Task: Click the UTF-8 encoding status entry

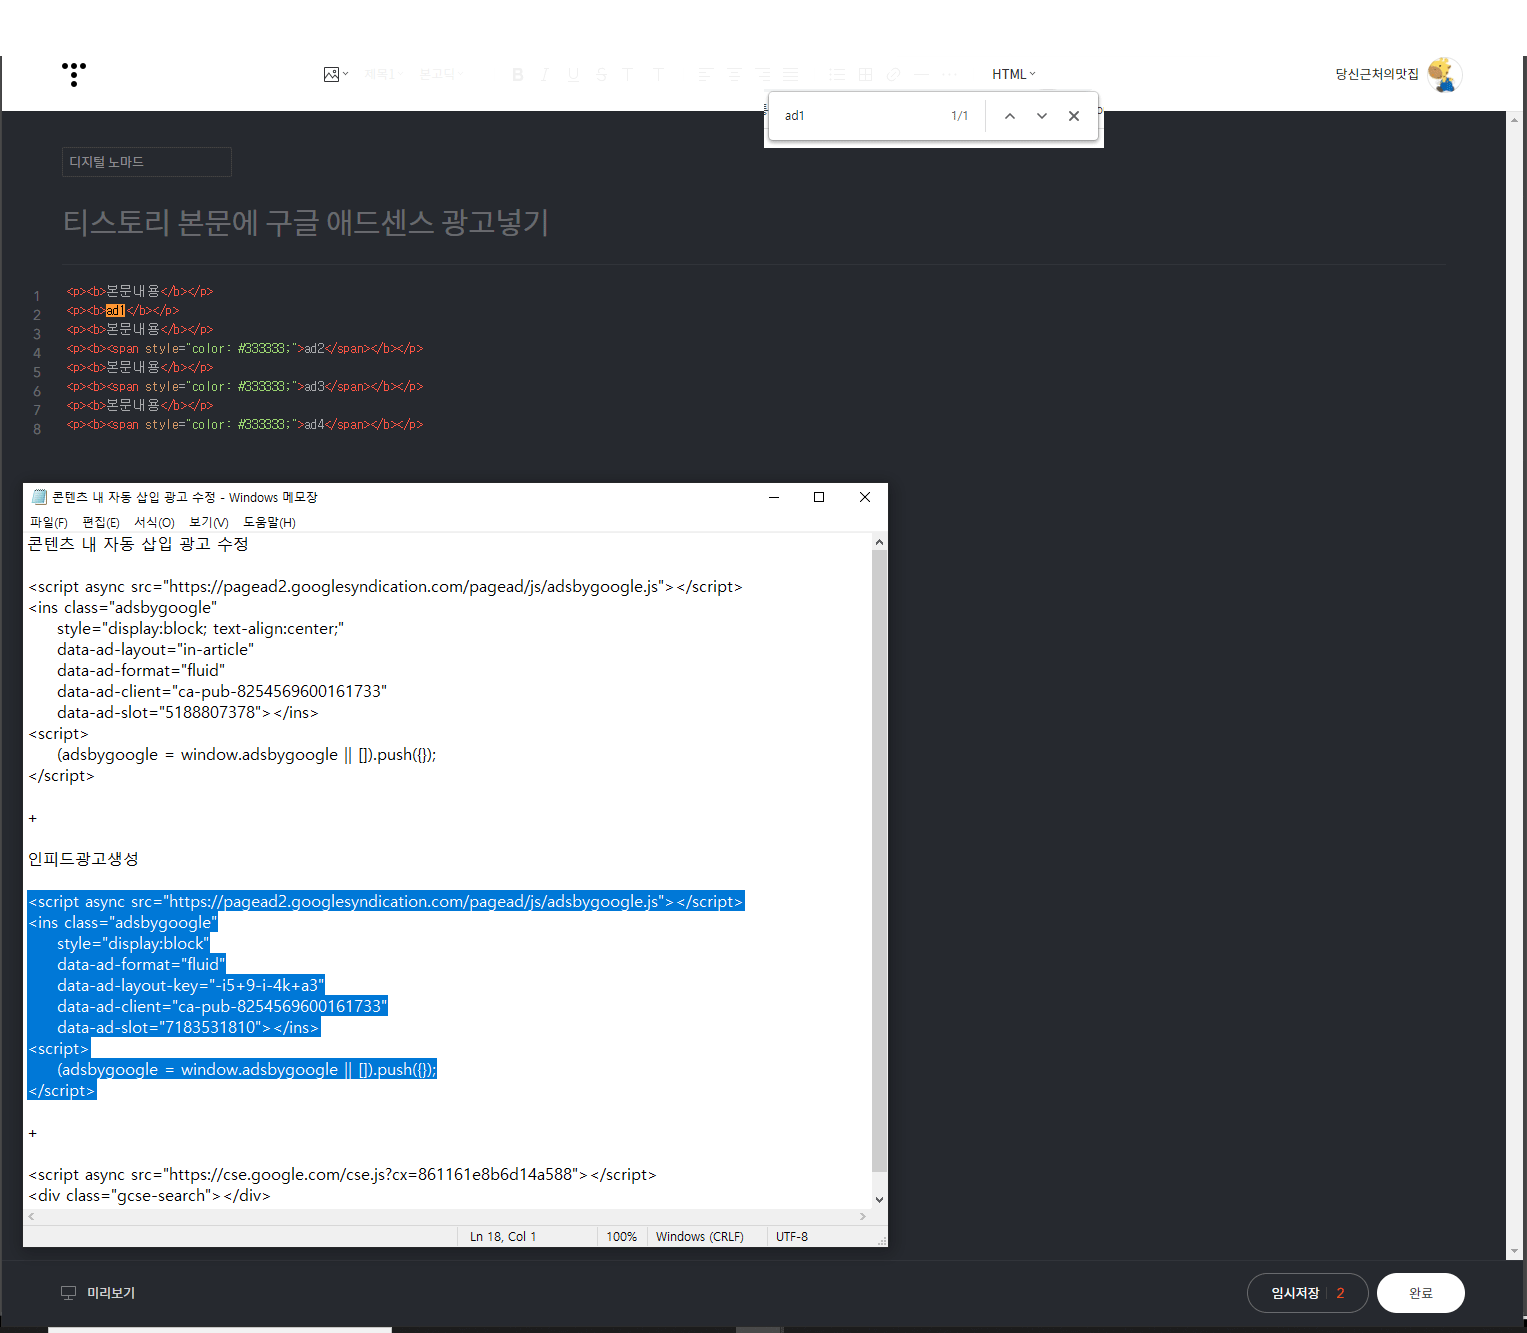Action: pos(792,1237)
